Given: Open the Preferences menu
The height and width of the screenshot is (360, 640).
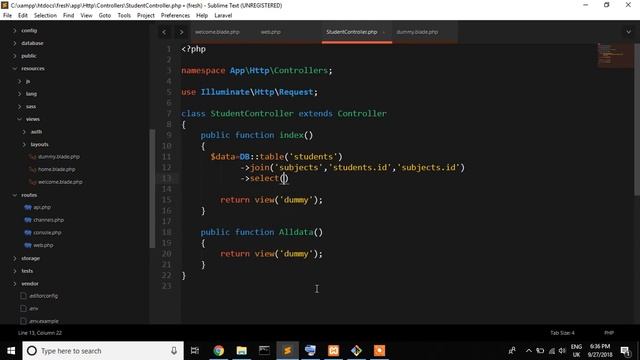Looking at the screenshot, I should pos(175,16).
